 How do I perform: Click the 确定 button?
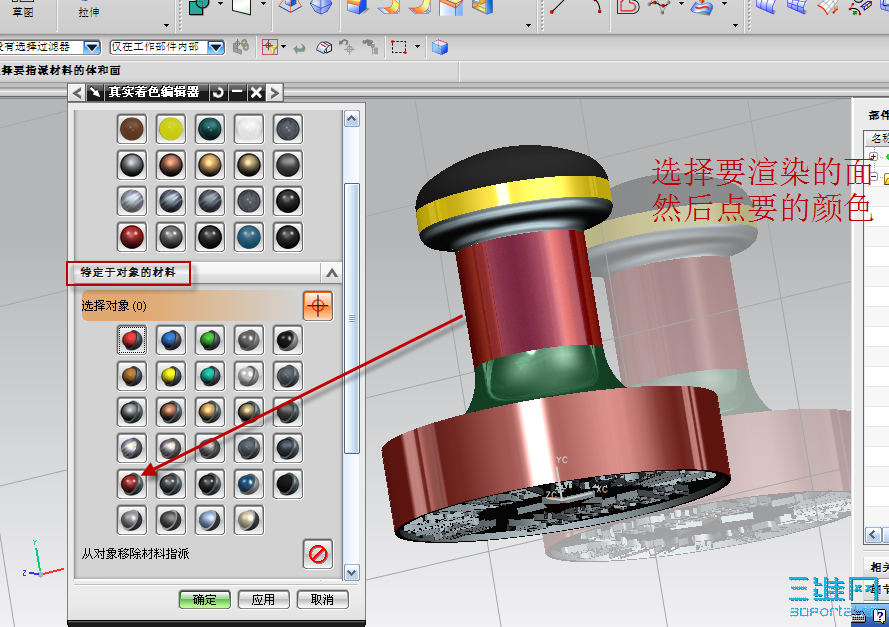205,599
